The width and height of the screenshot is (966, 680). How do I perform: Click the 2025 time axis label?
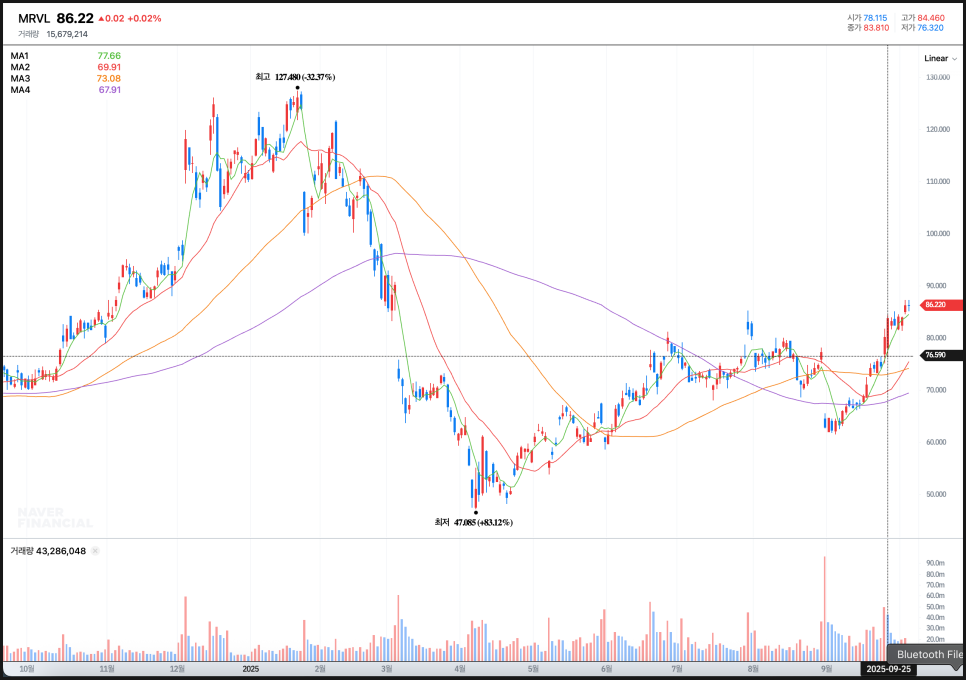tap(251, 669)
